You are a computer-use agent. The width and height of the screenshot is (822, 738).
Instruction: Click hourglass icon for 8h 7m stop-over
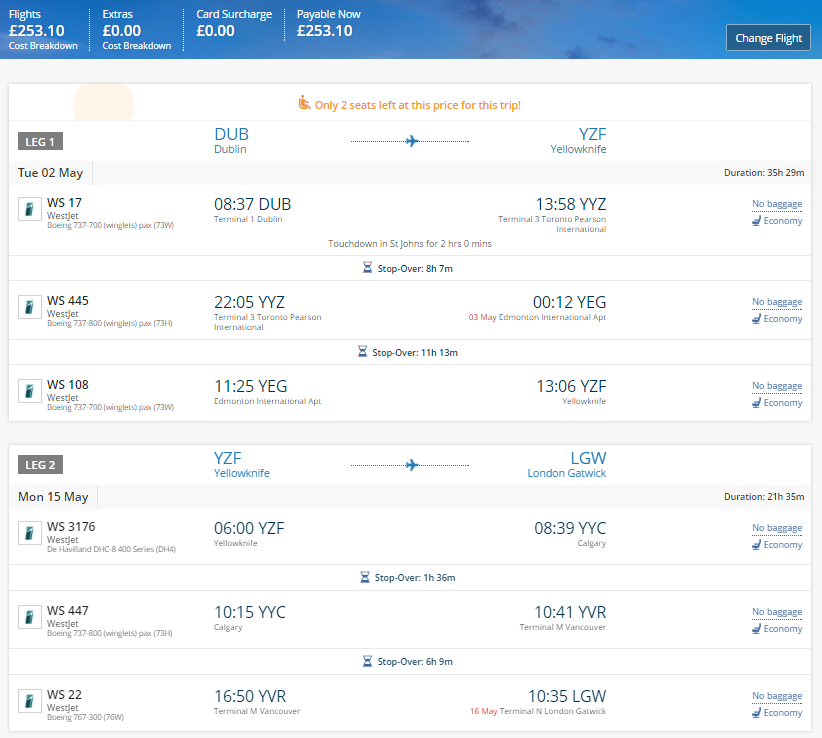click(x=367, y=268)
